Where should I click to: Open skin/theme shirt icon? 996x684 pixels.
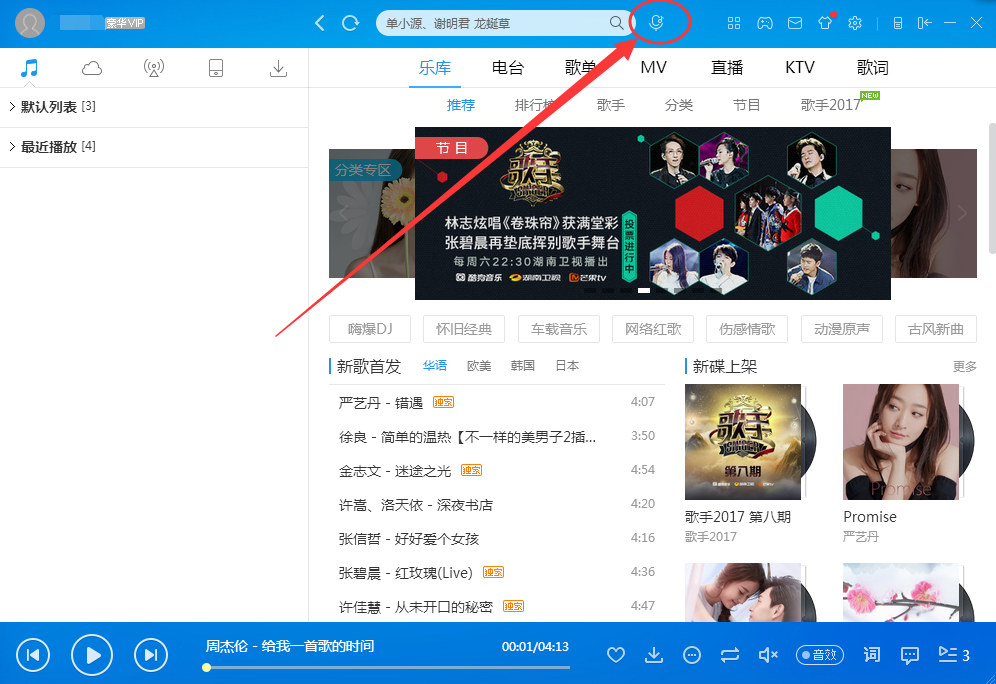[823, 21]
